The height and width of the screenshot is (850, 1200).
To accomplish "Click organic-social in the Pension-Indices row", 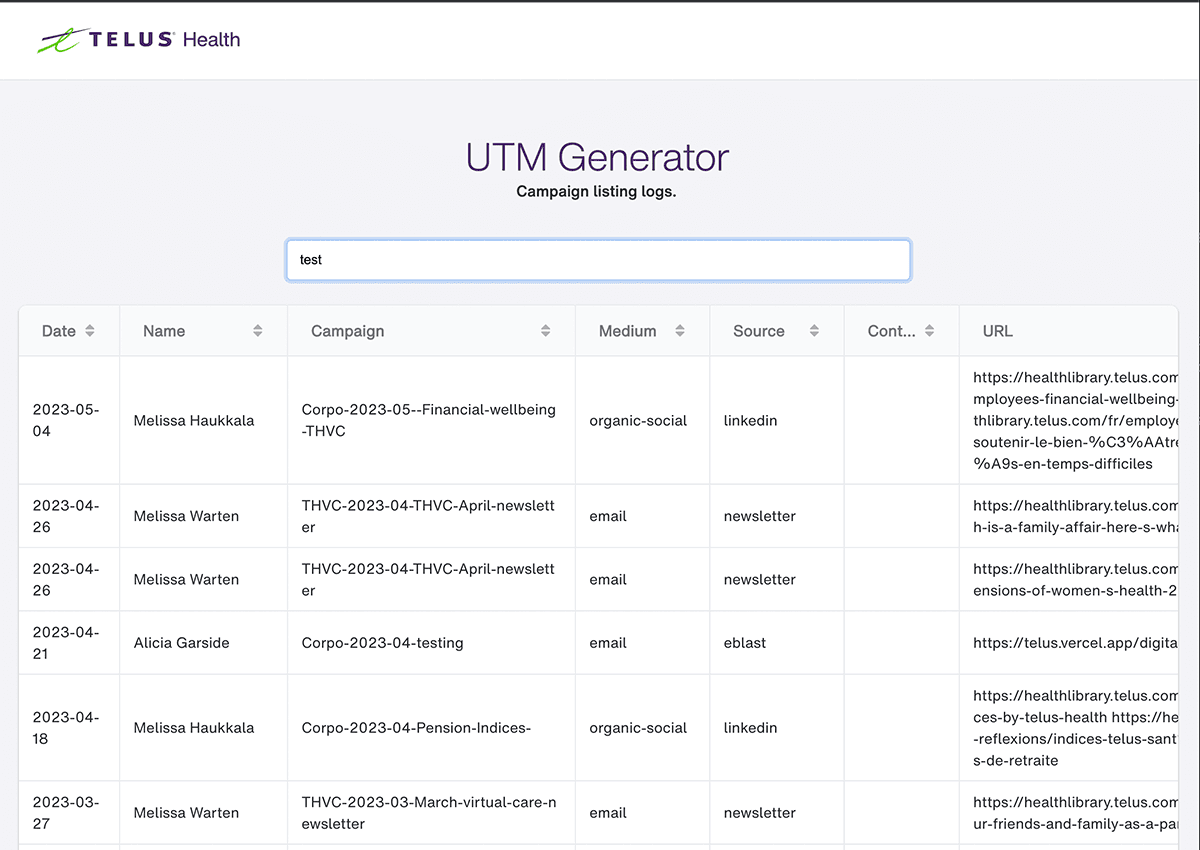I will coord(638,728).
